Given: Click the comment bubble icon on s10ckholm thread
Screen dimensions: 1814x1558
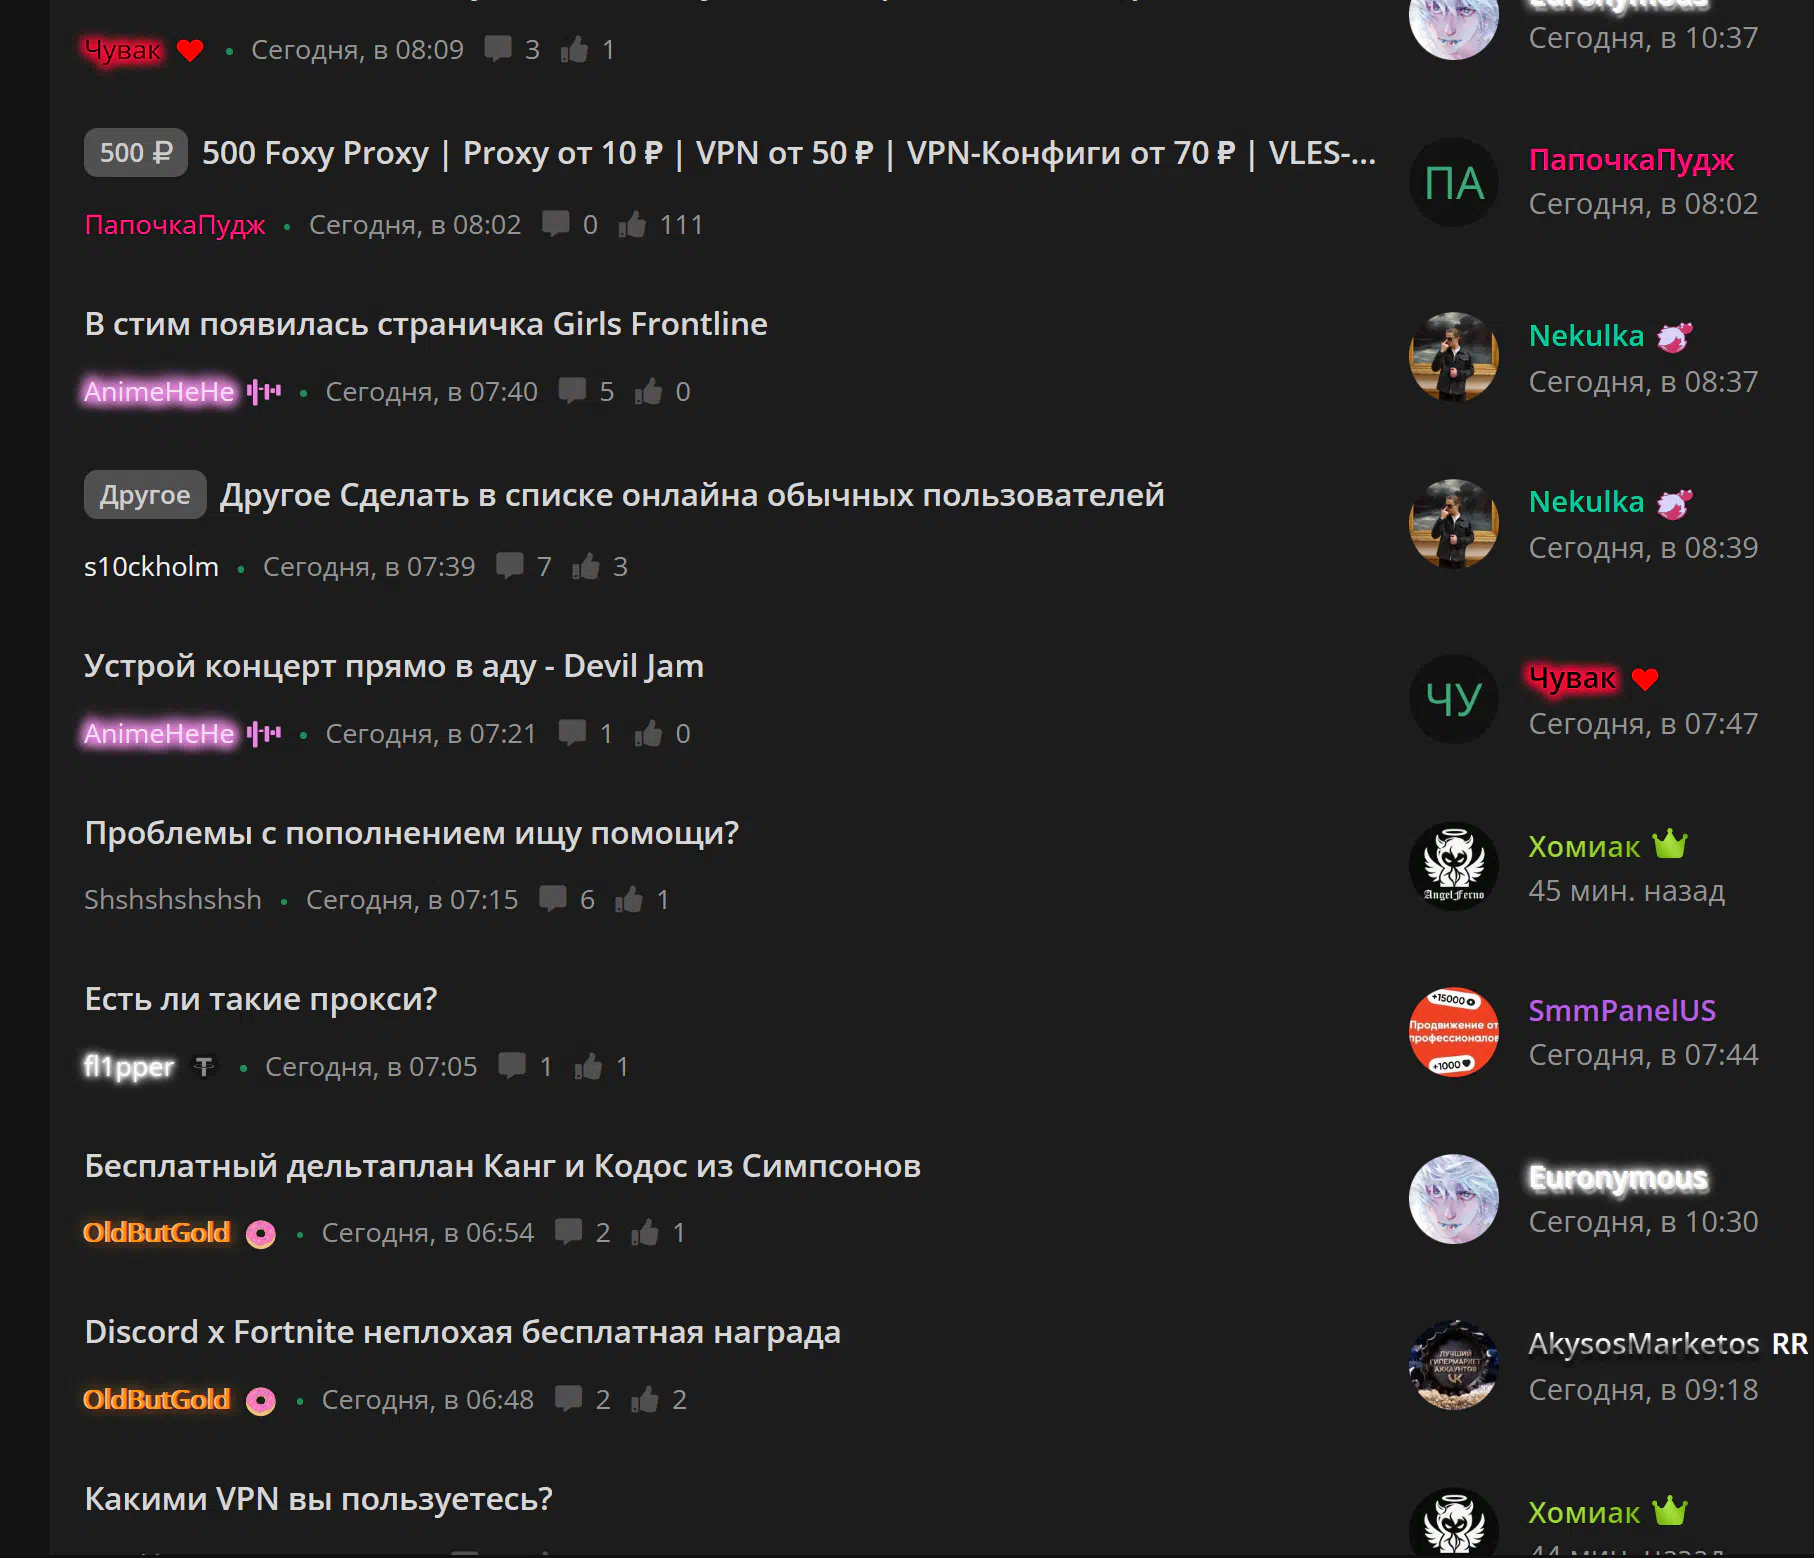Looking at the screenshot, I should [x=510, y=566].
